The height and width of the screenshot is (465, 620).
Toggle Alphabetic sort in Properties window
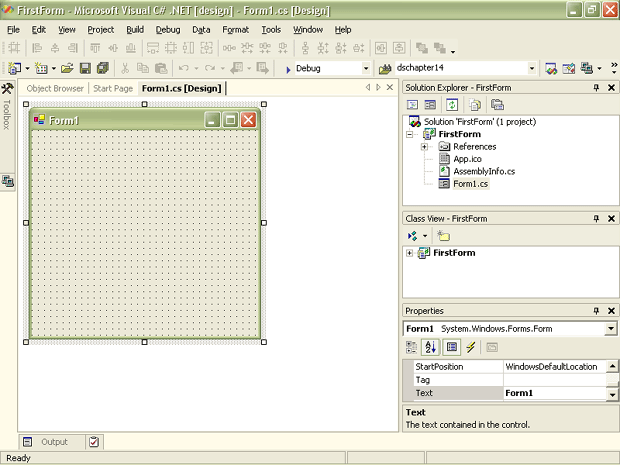pos(430,347)
